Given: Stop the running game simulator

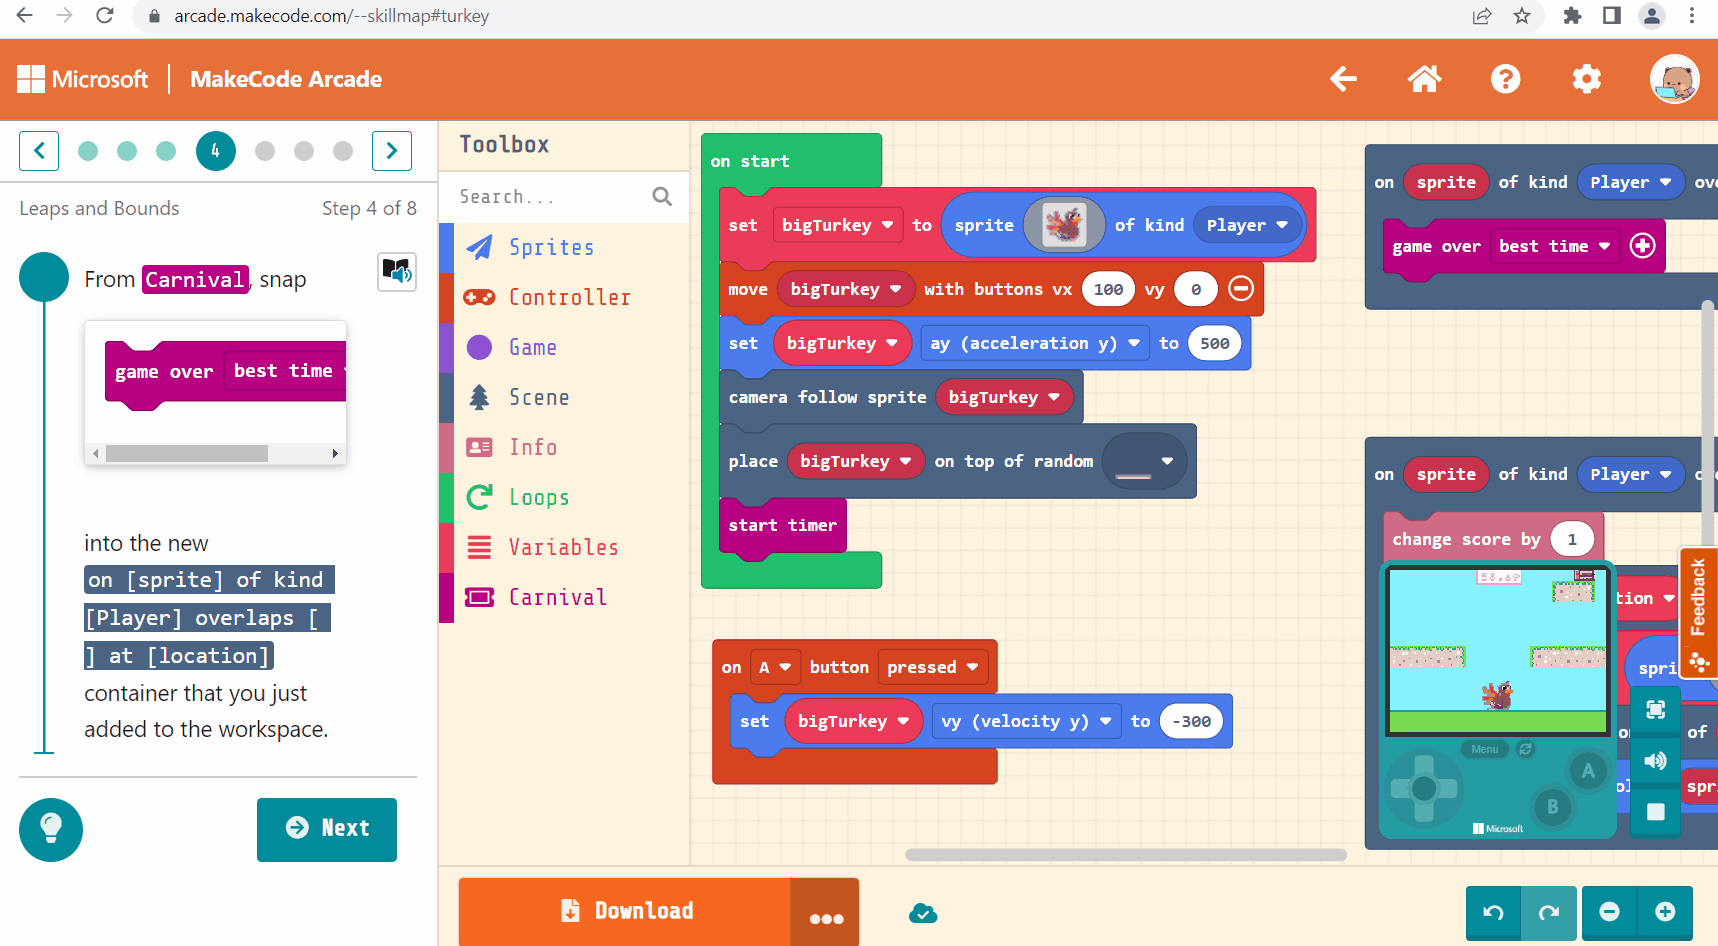Looking at the screenshot, I should tap(1655, 812).
